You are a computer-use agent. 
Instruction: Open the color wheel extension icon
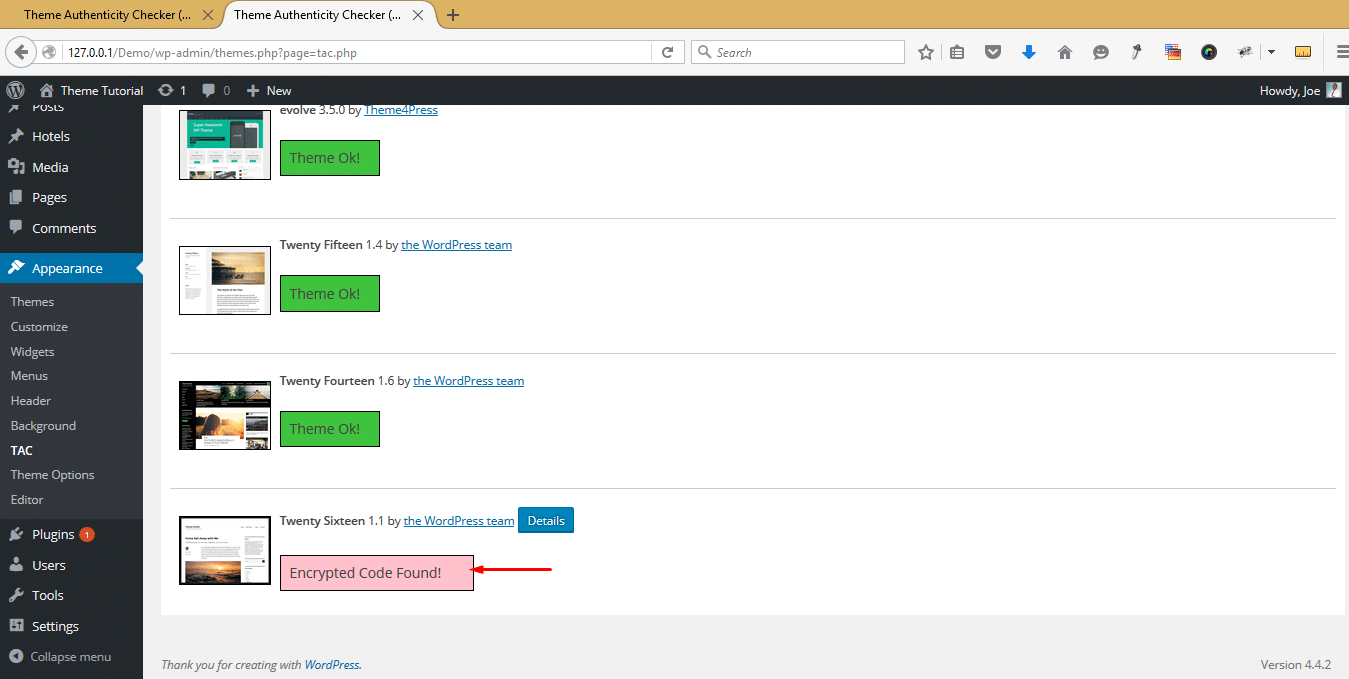[x=1209, y=52]
